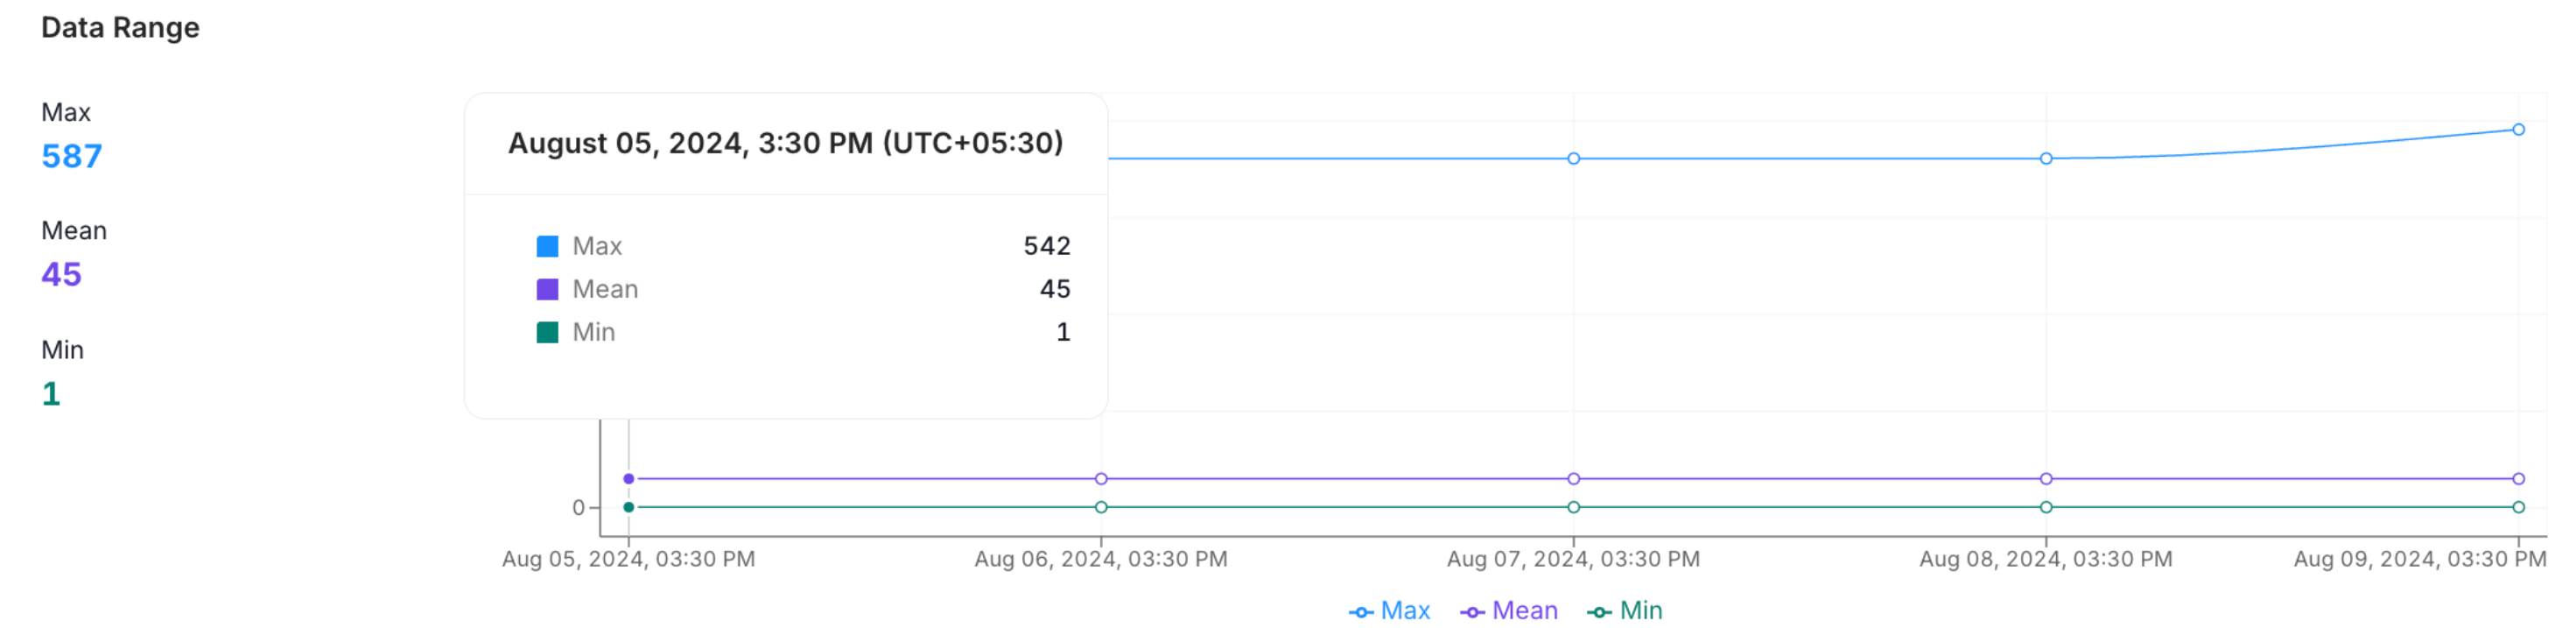Click the blue Max swatch in tooltip
2576x628 pixels.
(548, 245)
